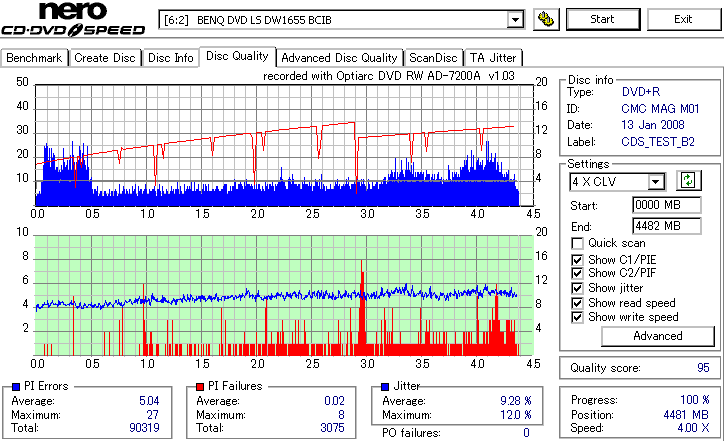Image resolution: width=724 pixels, height=441 pixels.
Task: Click the PI Errors average 5.04
Action: [149, 401]
